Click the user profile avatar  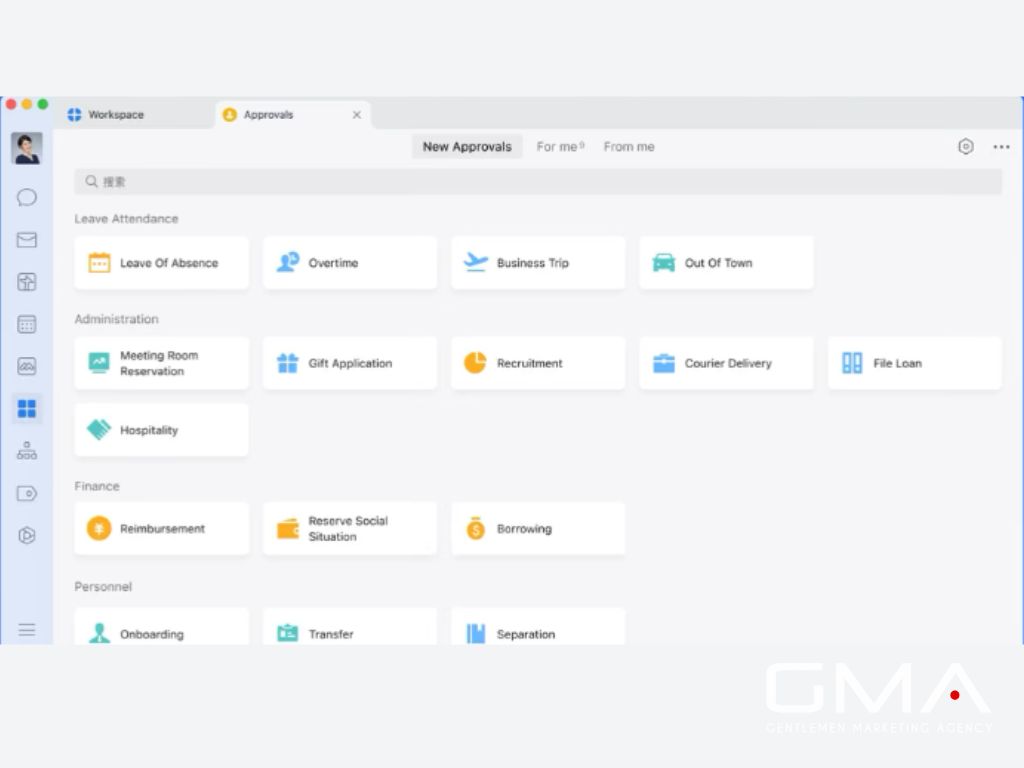pos(27,148)
